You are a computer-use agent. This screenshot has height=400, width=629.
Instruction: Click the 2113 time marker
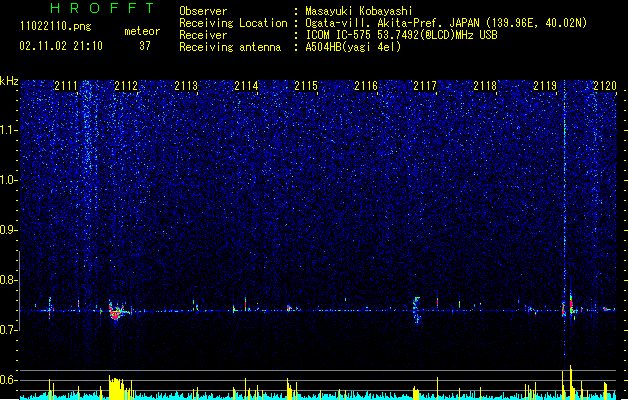[186, 86]
